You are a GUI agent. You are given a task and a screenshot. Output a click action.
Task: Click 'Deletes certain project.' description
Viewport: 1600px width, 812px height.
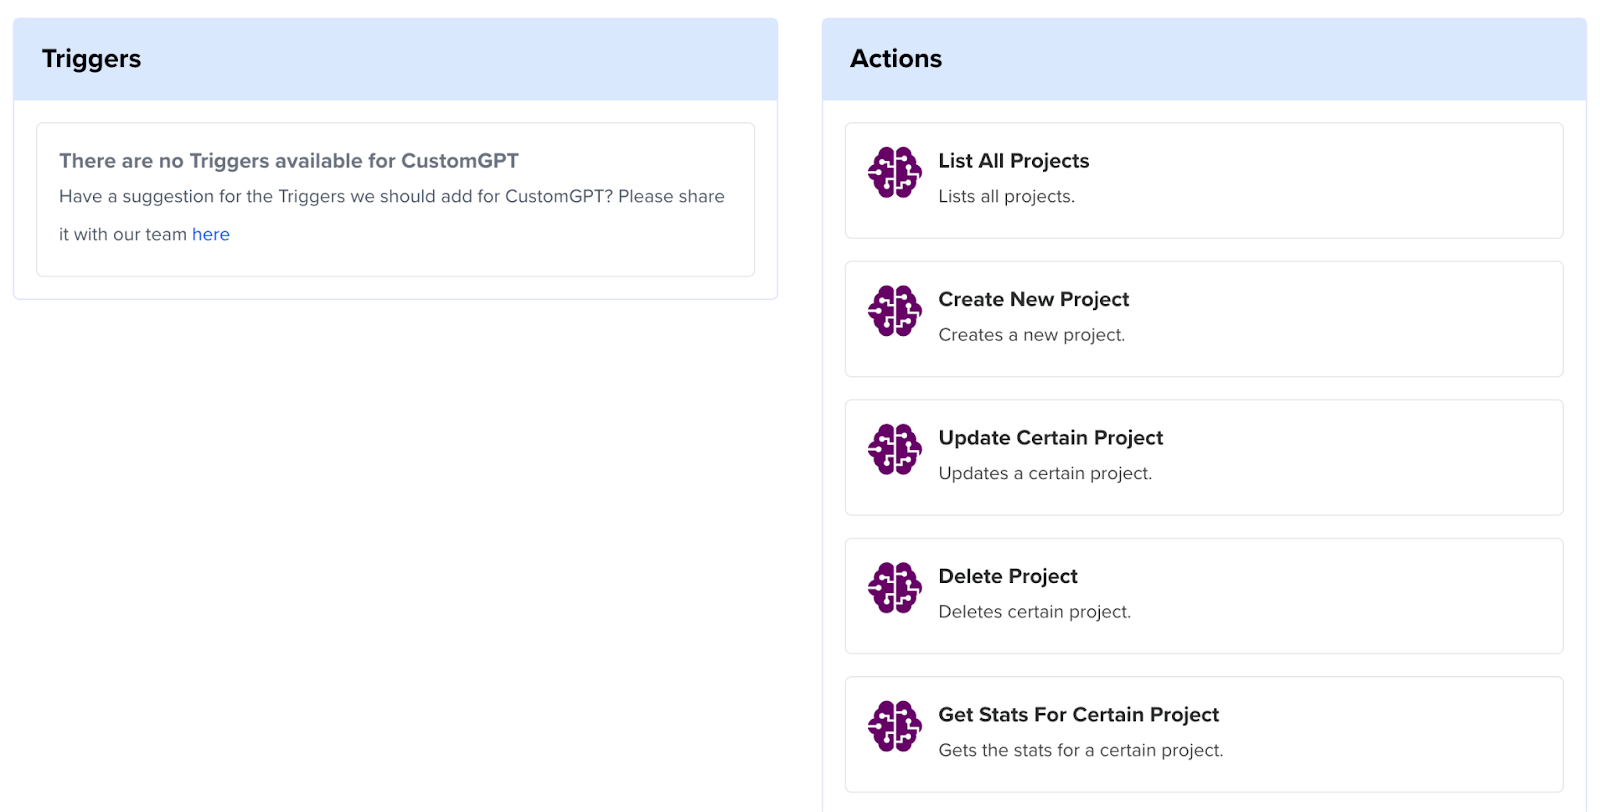pyautogui.click(x=1034, y=612)
